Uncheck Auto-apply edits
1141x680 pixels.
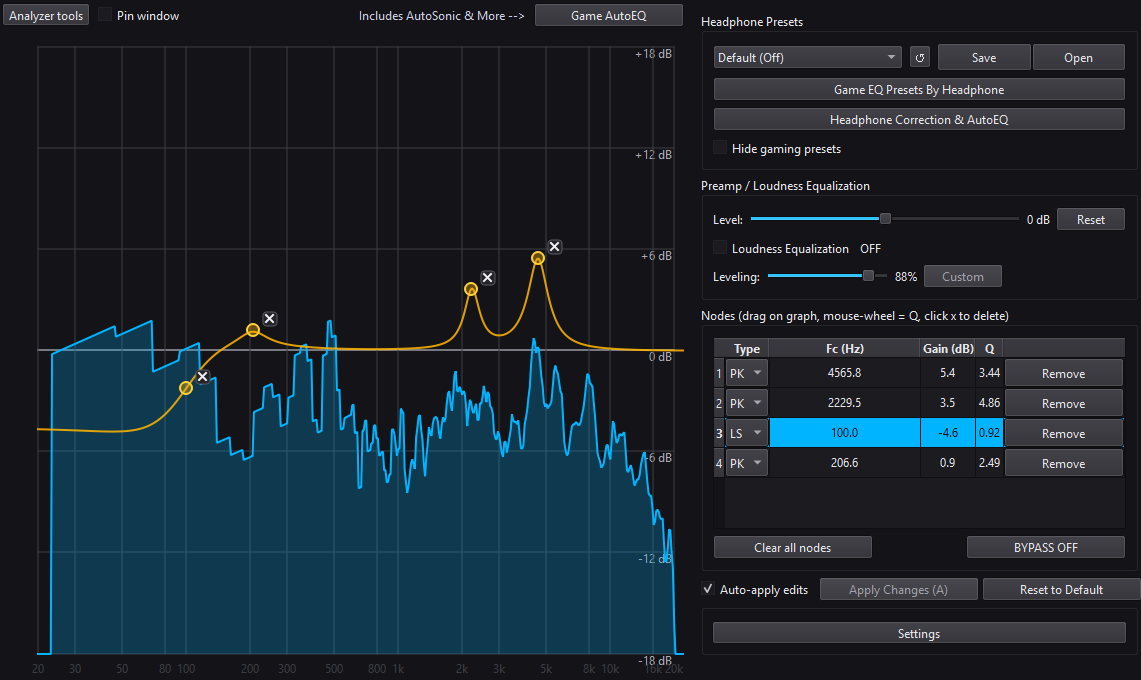tap(708, 589)
